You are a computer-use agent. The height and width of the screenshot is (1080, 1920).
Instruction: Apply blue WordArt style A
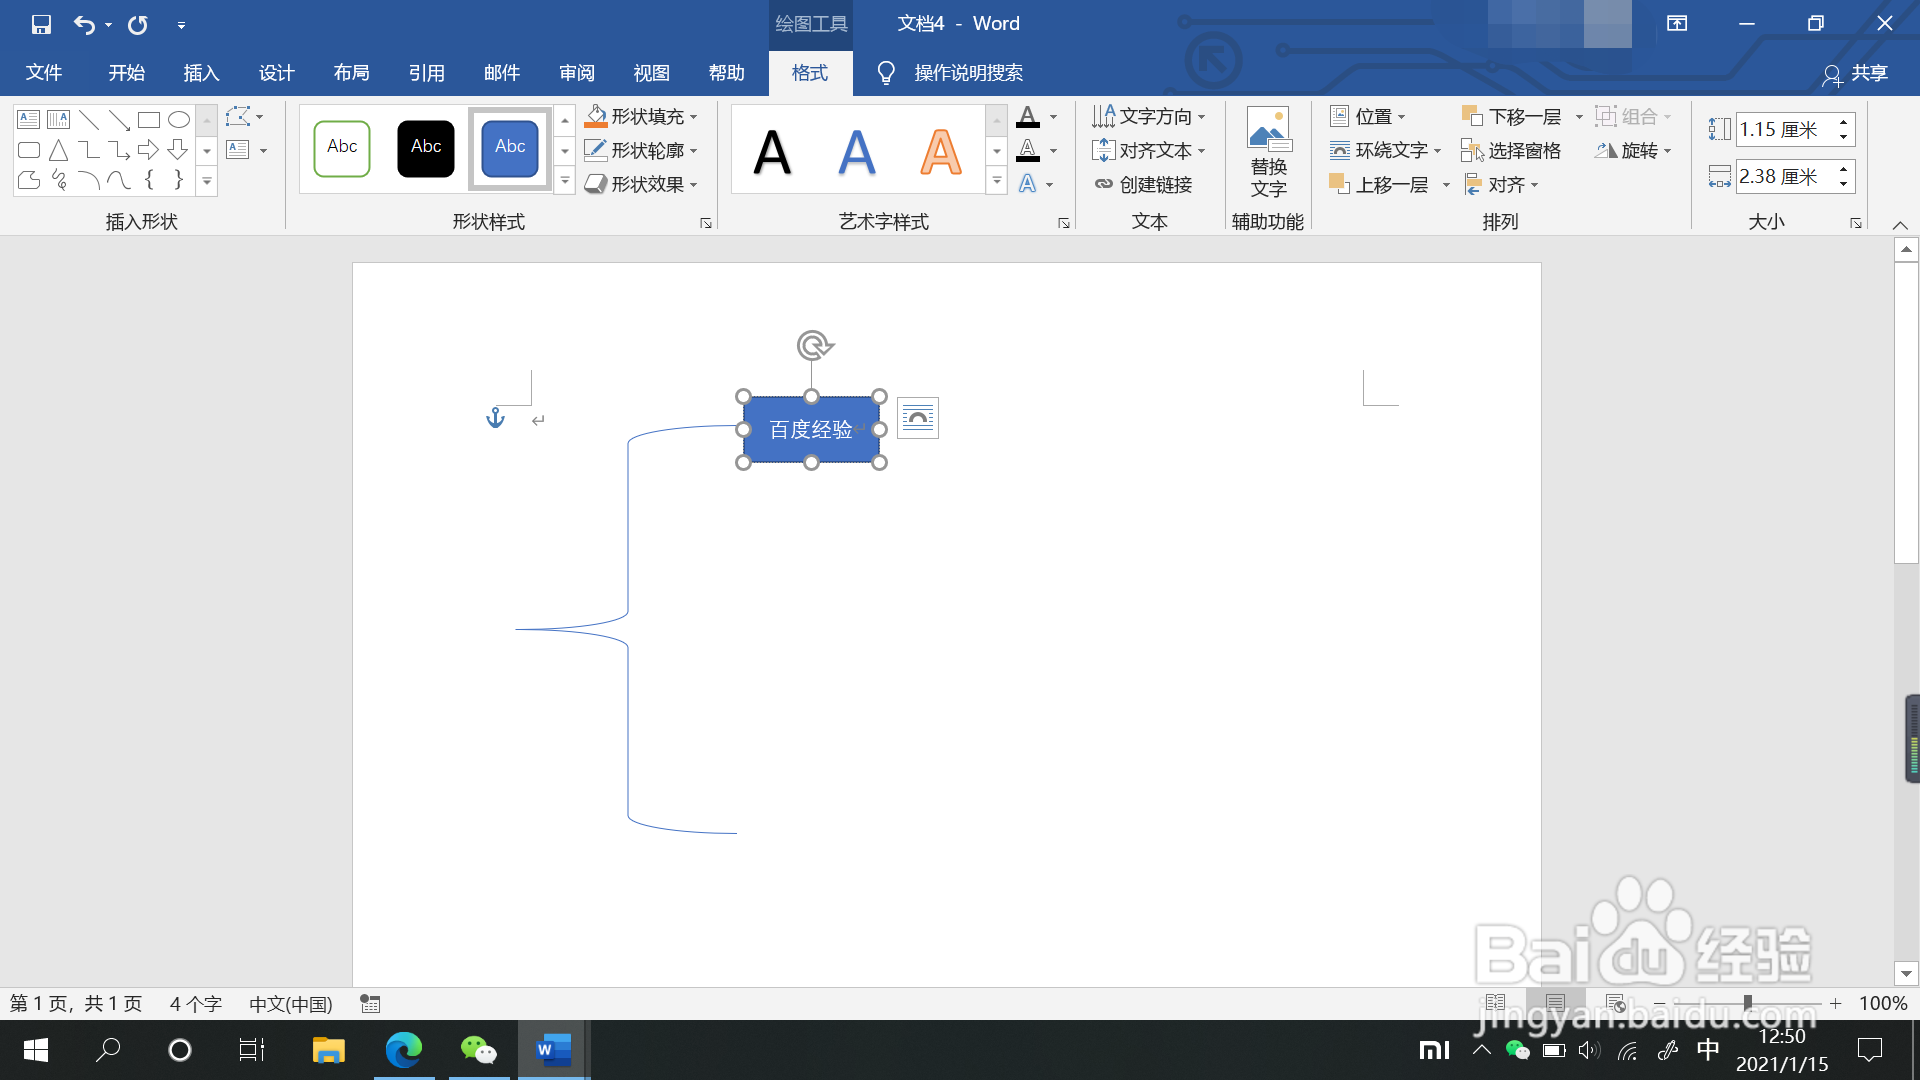[x=857, y=152]
